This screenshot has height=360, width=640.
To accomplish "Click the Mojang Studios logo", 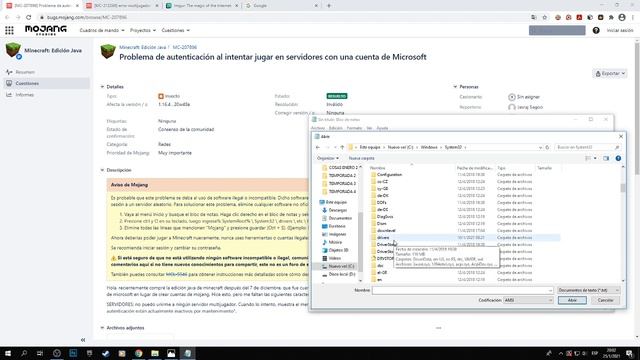I will click(x=46, y=30).
